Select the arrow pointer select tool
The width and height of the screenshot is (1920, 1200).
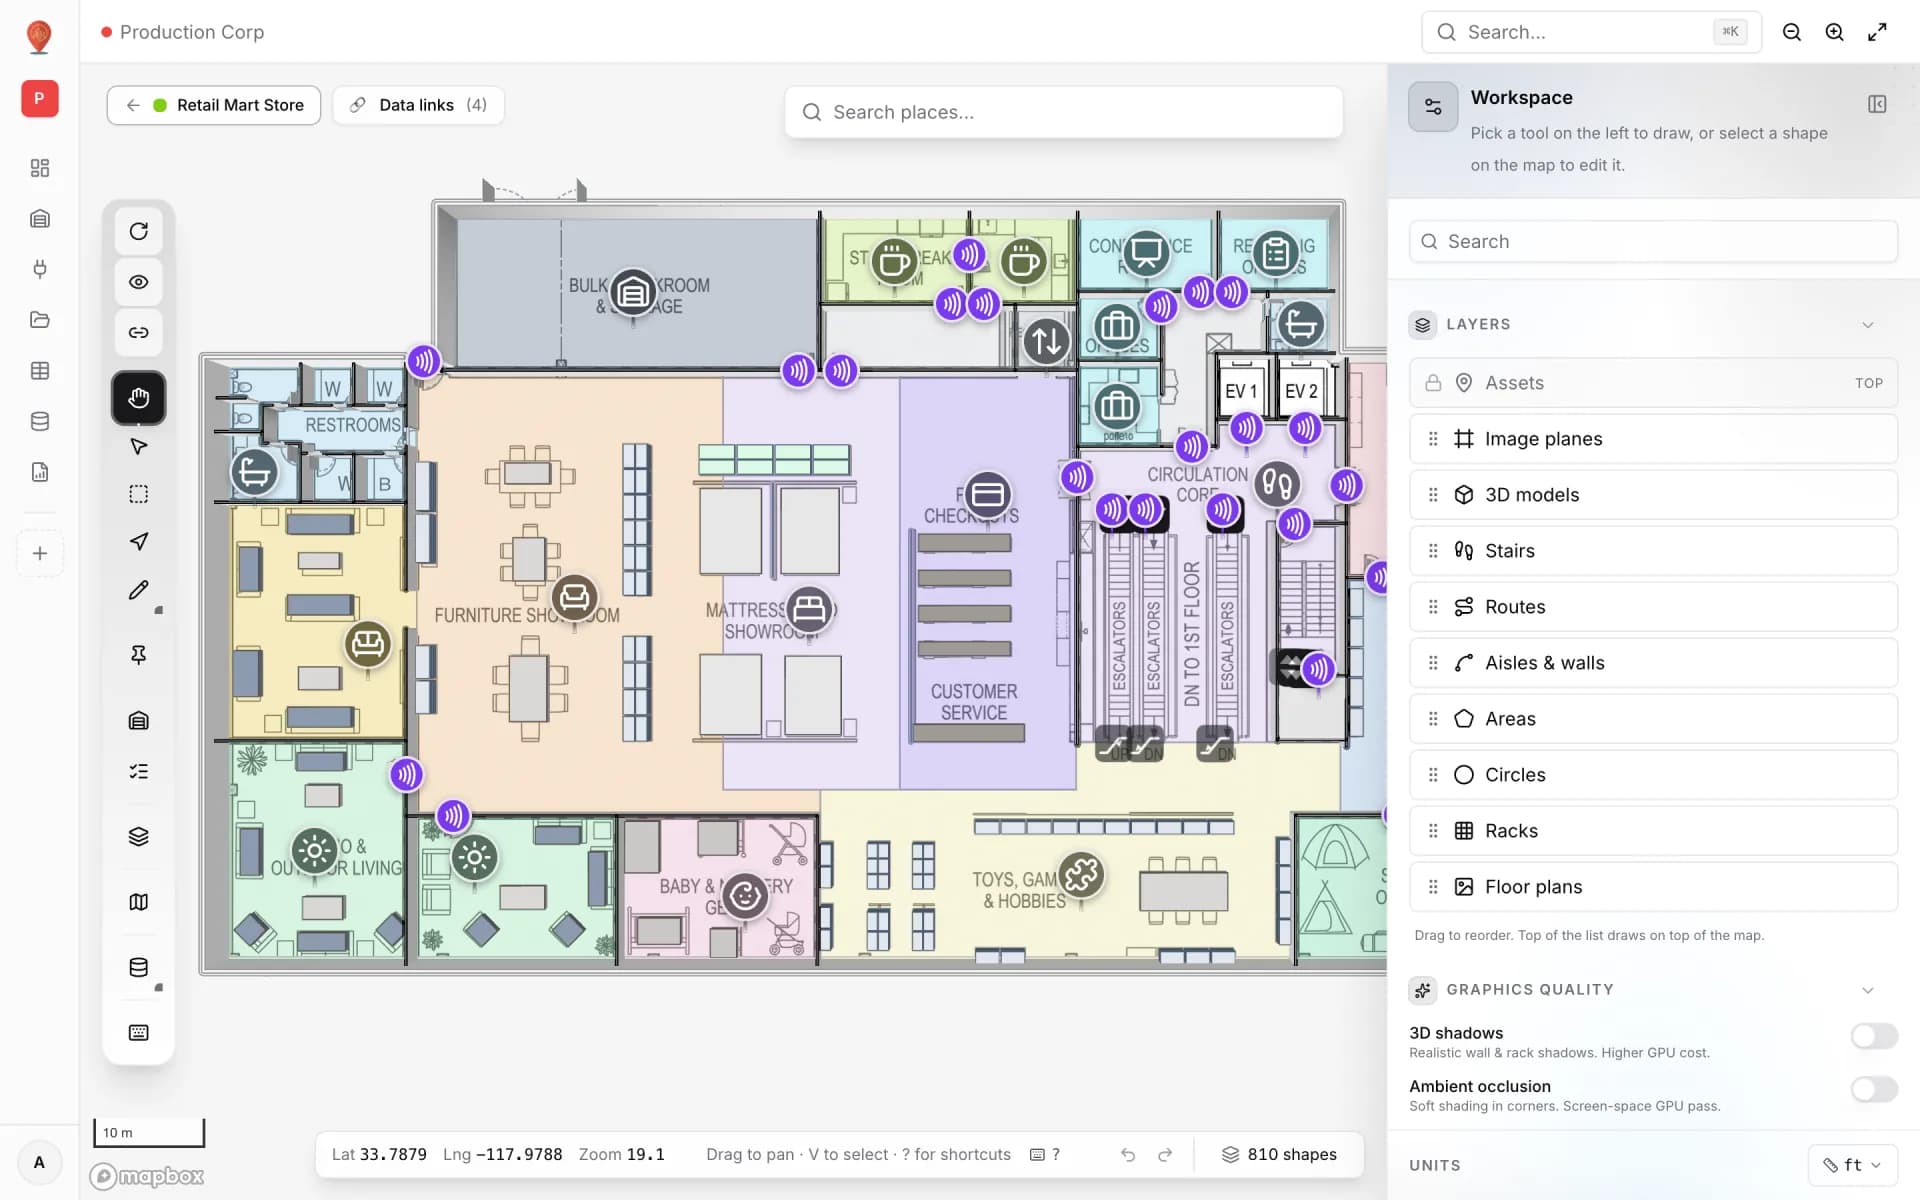pyautogui.click(x=138, y=446)
